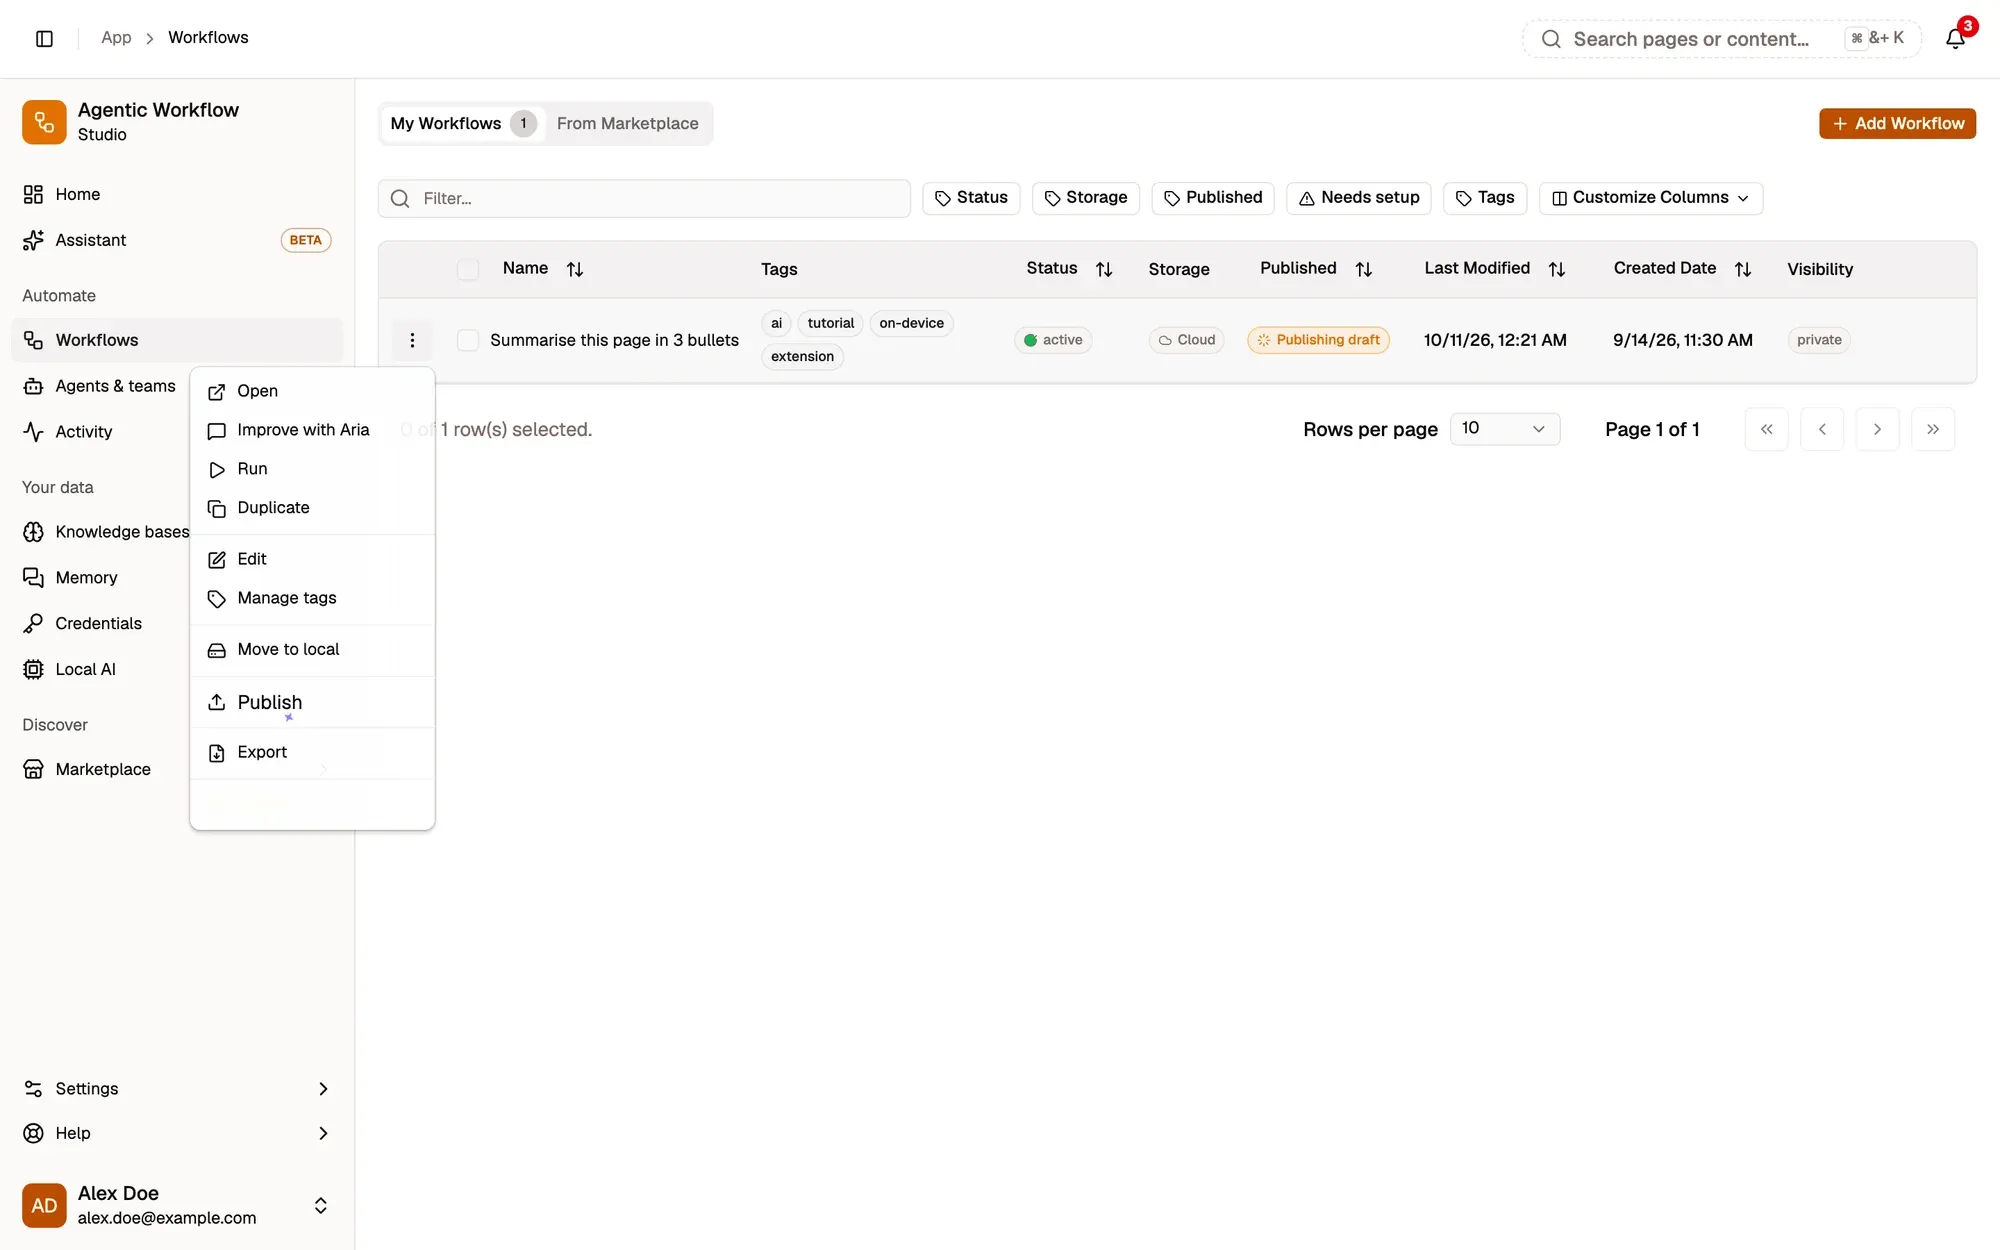This screenshot has width=2000, height=1250.
Task: Select all rows header checkbox
Action: [468, 269]
